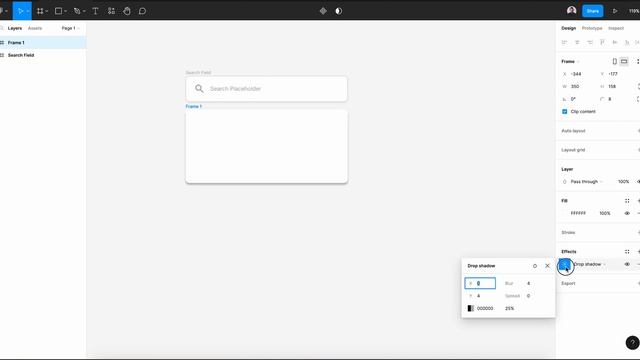The height and width of the screenshot is (360, 640).
Task: Open Fill style grid icon
Action: (627, 200)
